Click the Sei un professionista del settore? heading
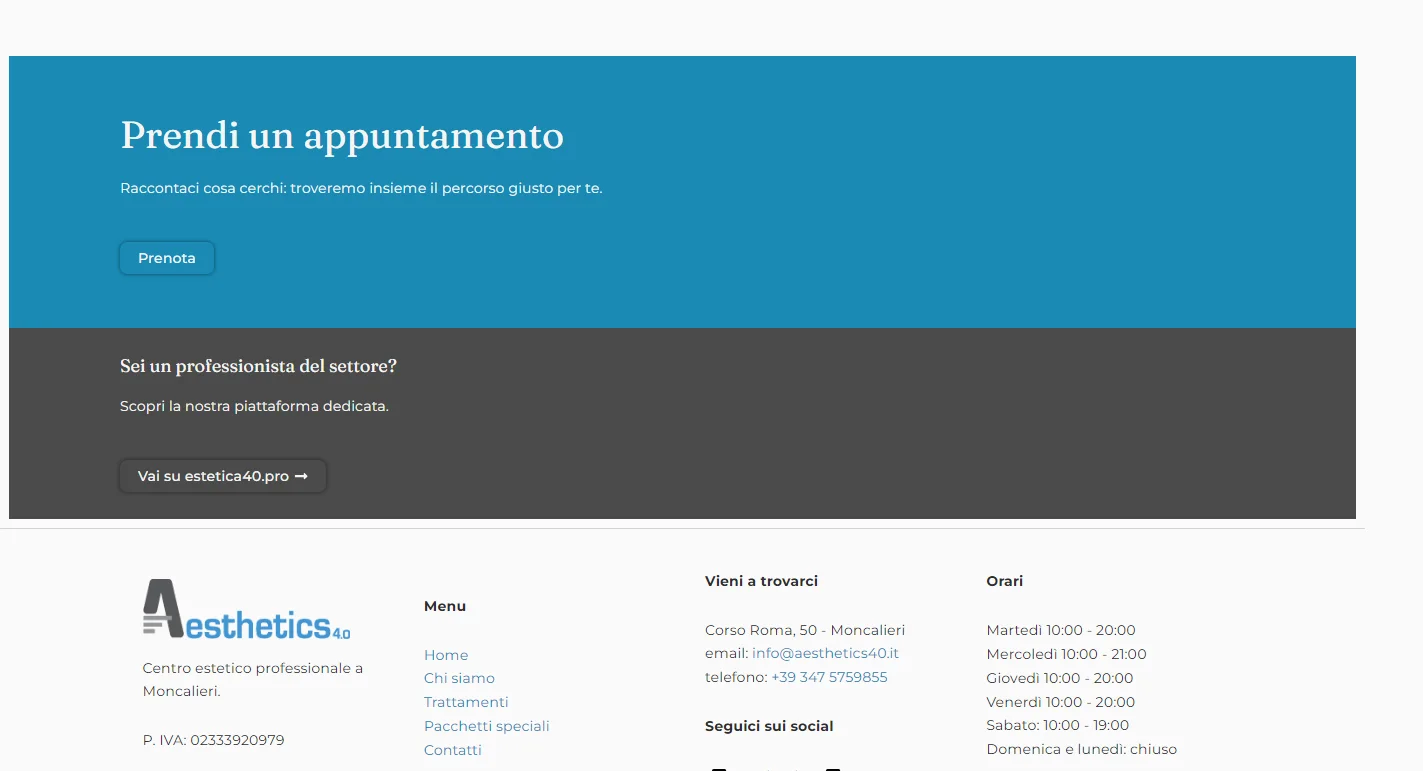 coord(258,366)
